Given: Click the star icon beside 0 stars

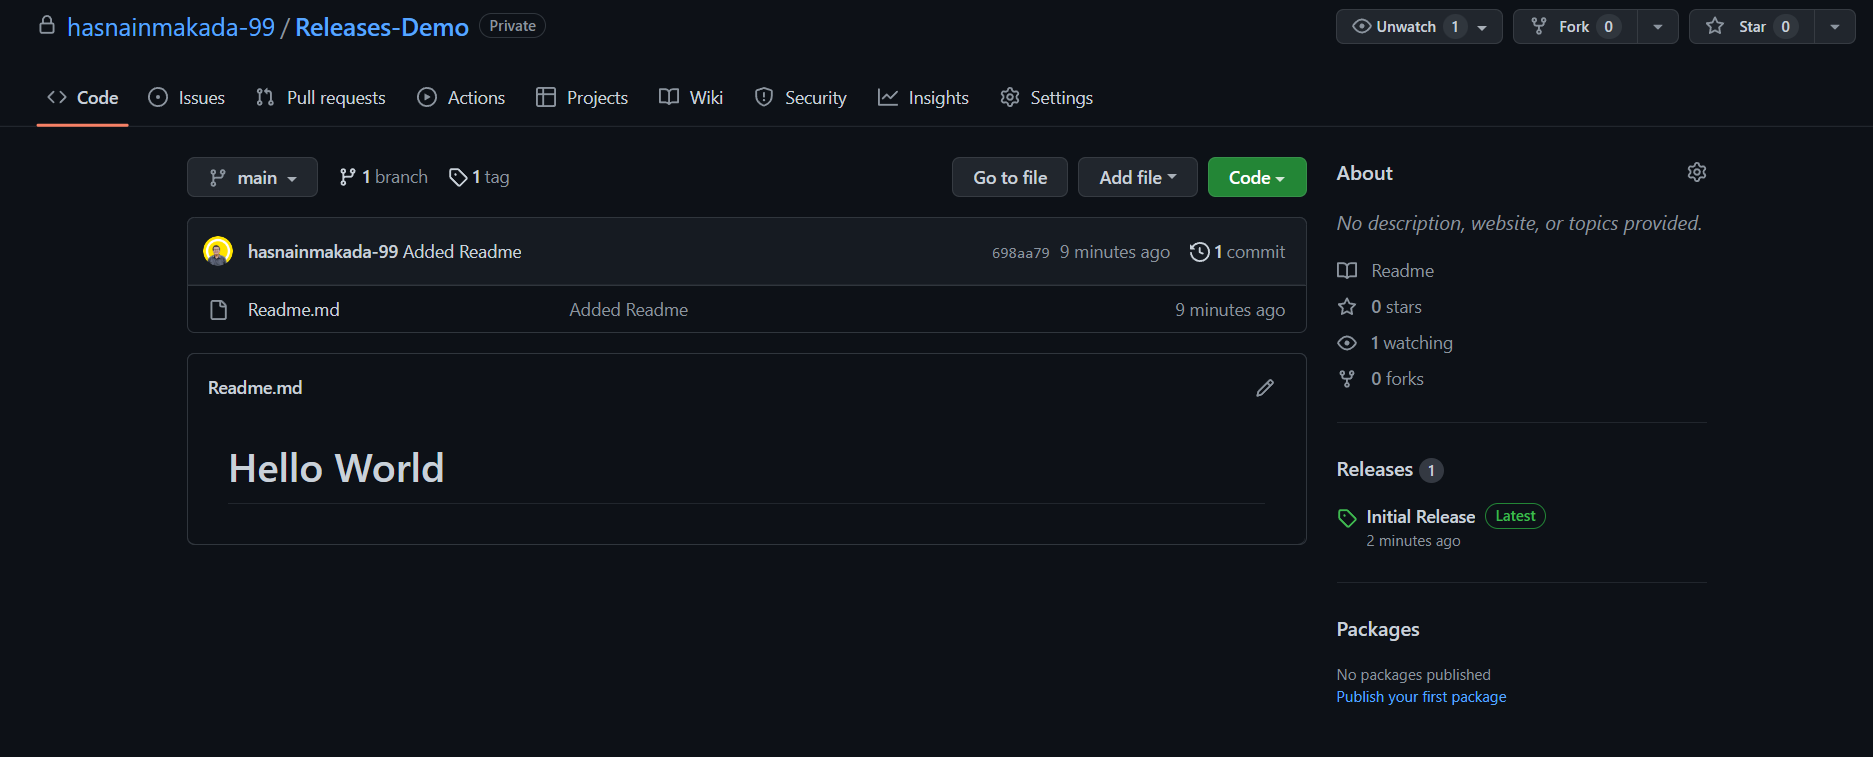Looking at the screenshot, I should [1347, 307].
